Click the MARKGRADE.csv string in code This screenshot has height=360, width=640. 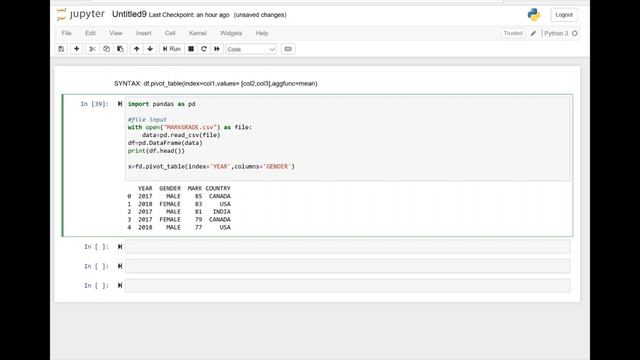pyautogui.click(x=189, y=127)
